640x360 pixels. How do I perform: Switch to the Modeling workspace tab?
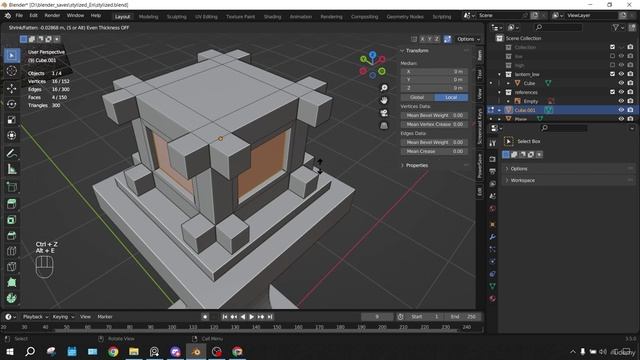pyautogui.click(x=148, y=17)
